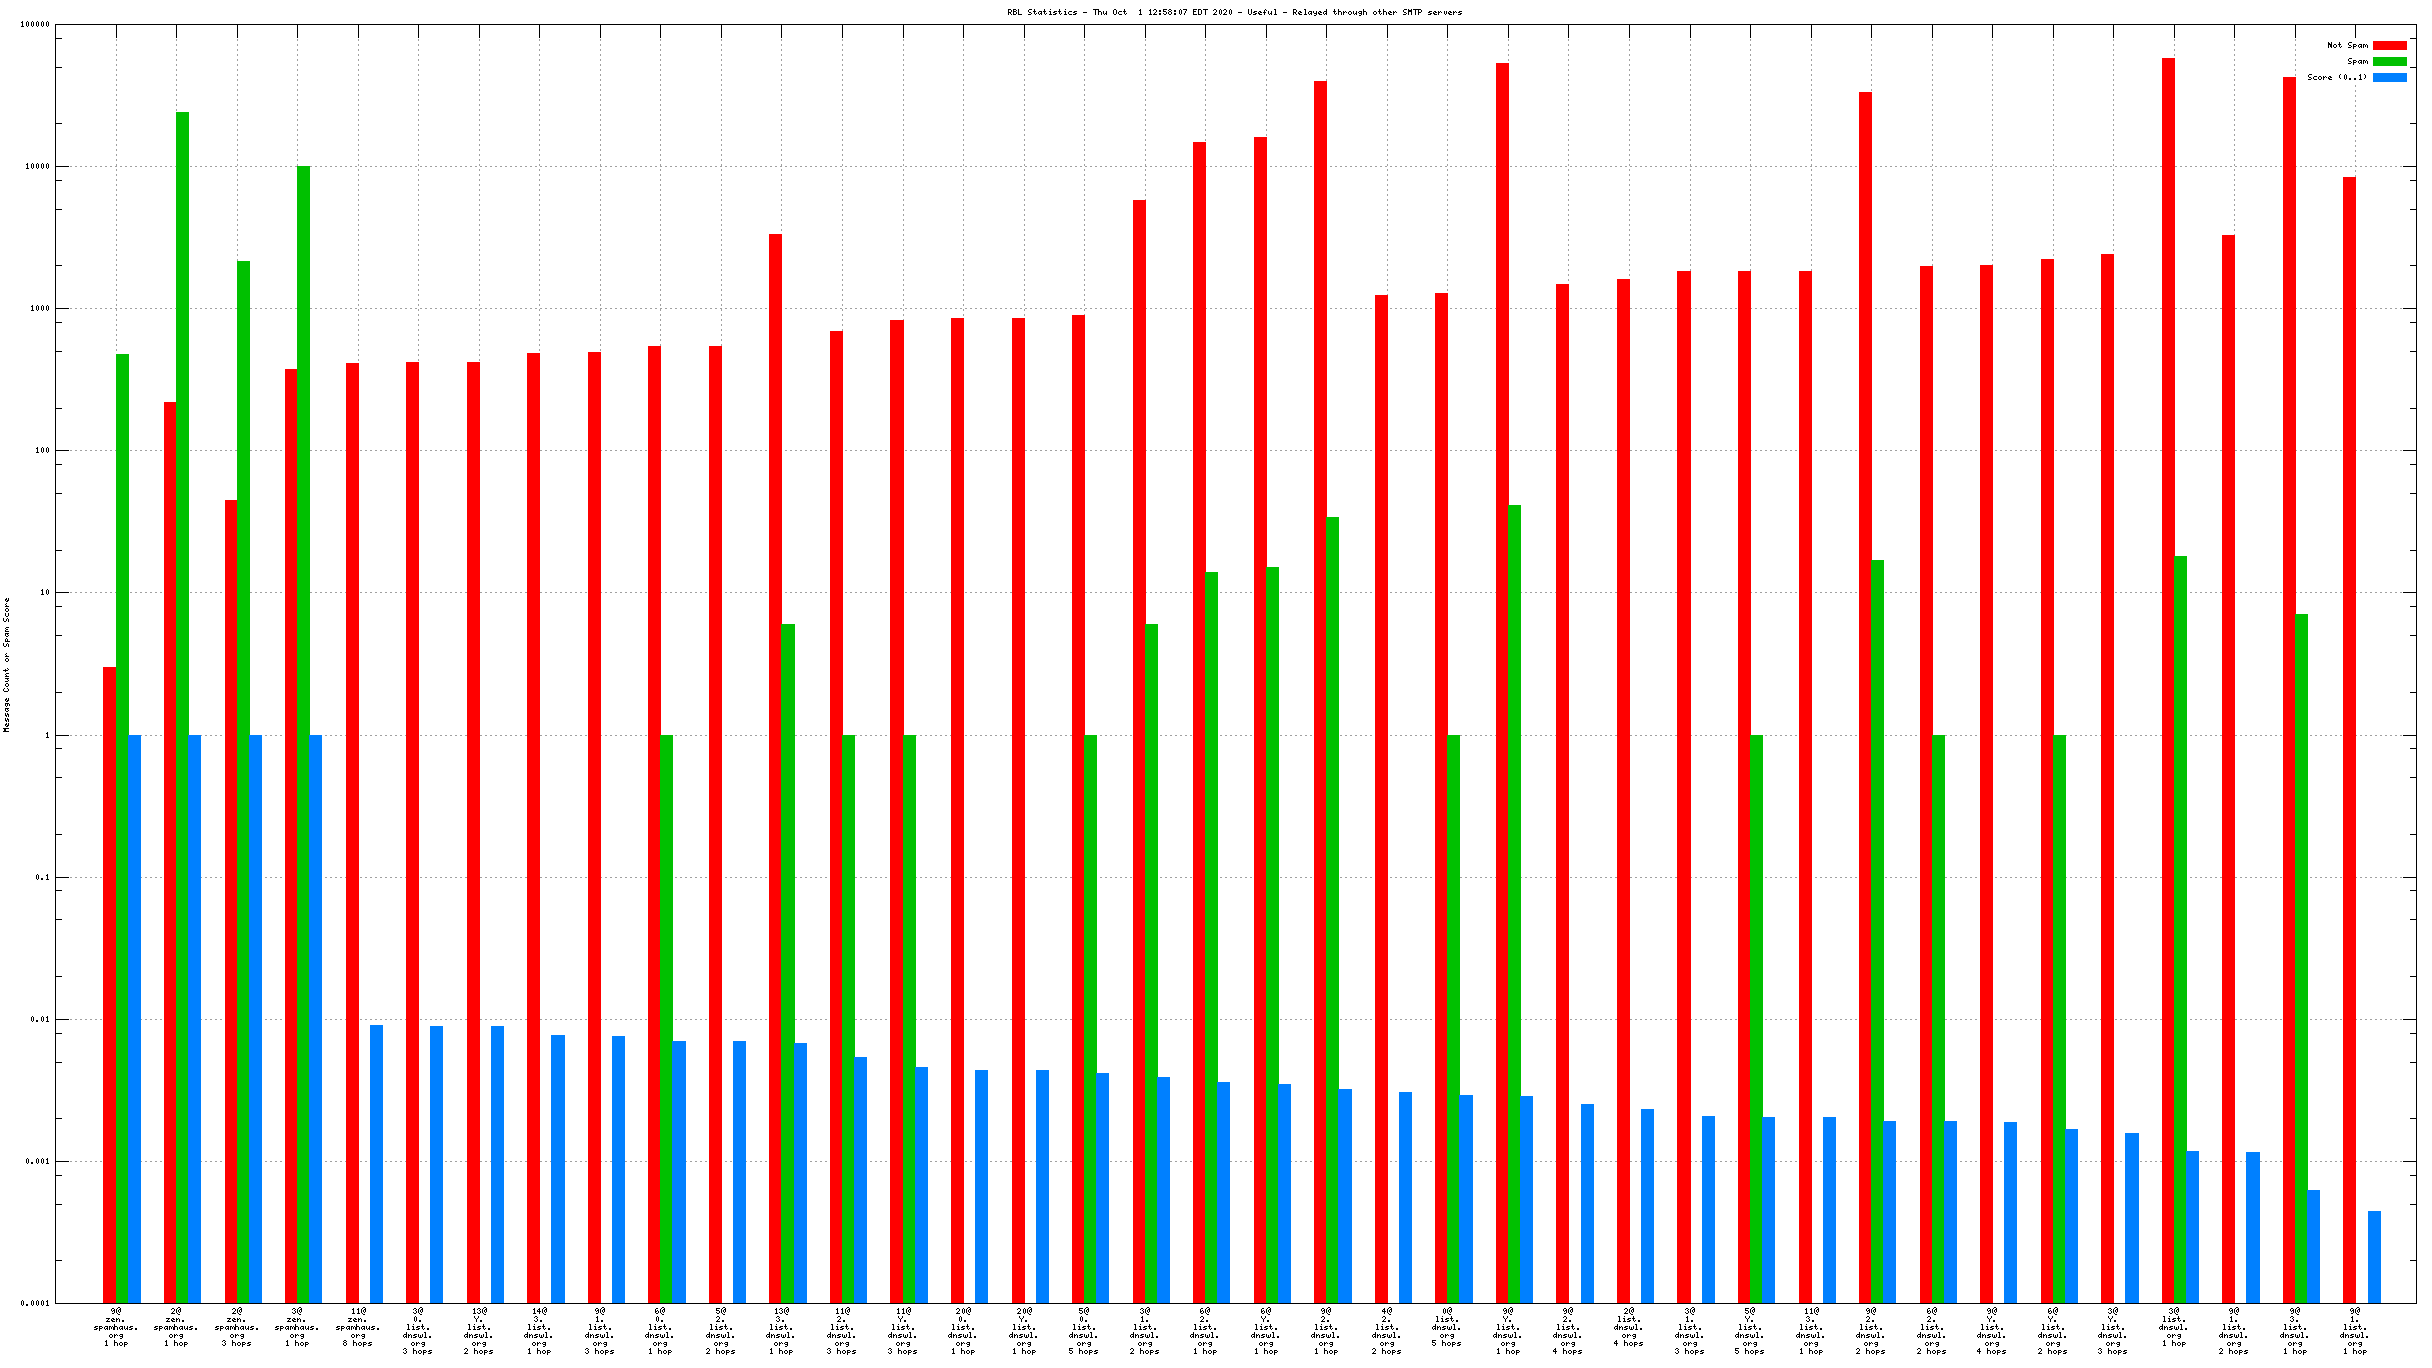Click the '4@ 2.list.dnswl.org 2 hops' axis label

tap(1386, 1330)
